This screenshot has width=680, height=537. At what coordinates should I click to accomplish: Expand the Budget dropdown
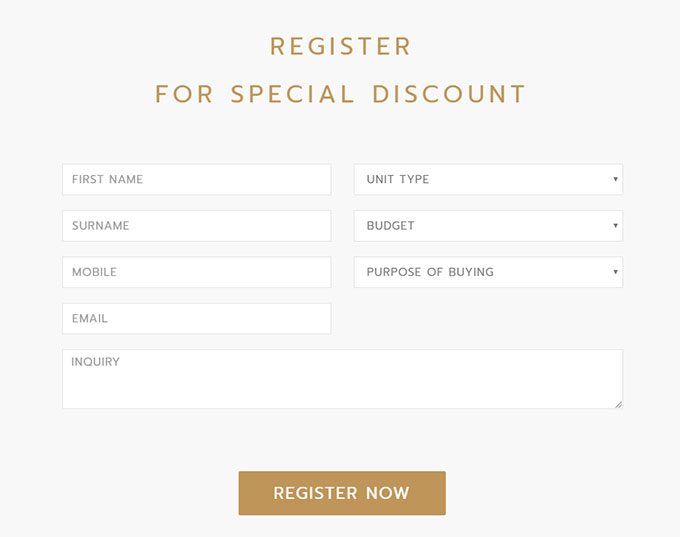click(x=488, y=226)
